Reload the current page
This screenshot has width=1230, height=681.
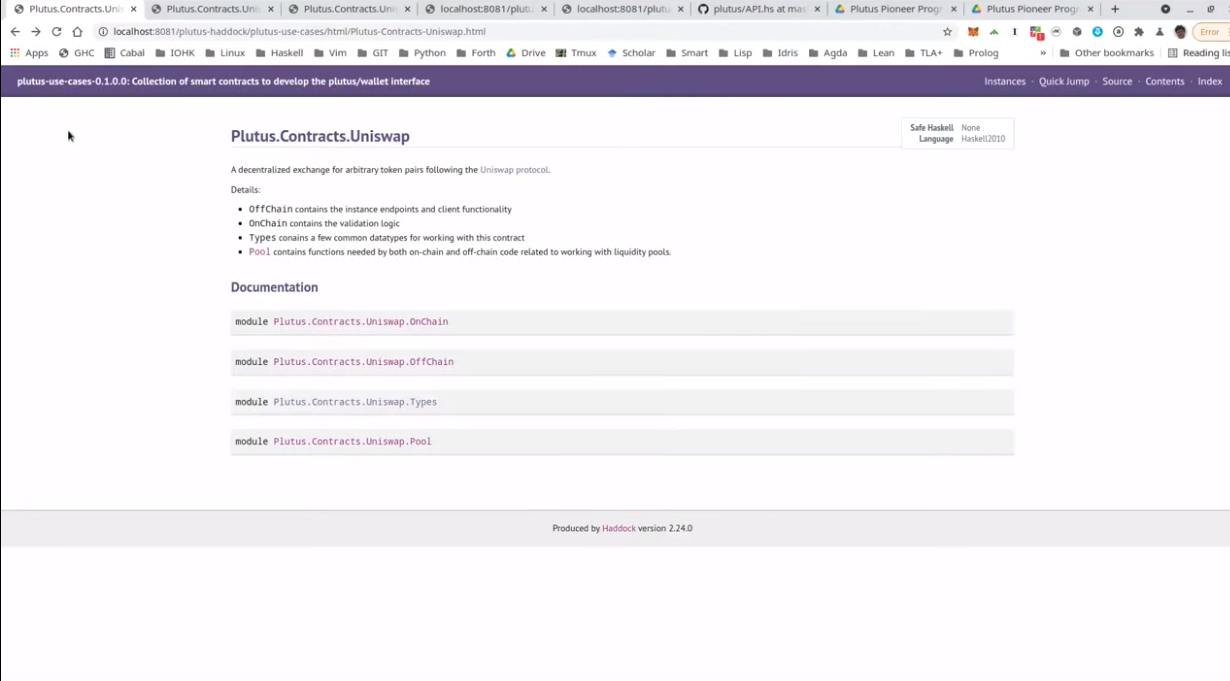(56, 32)
